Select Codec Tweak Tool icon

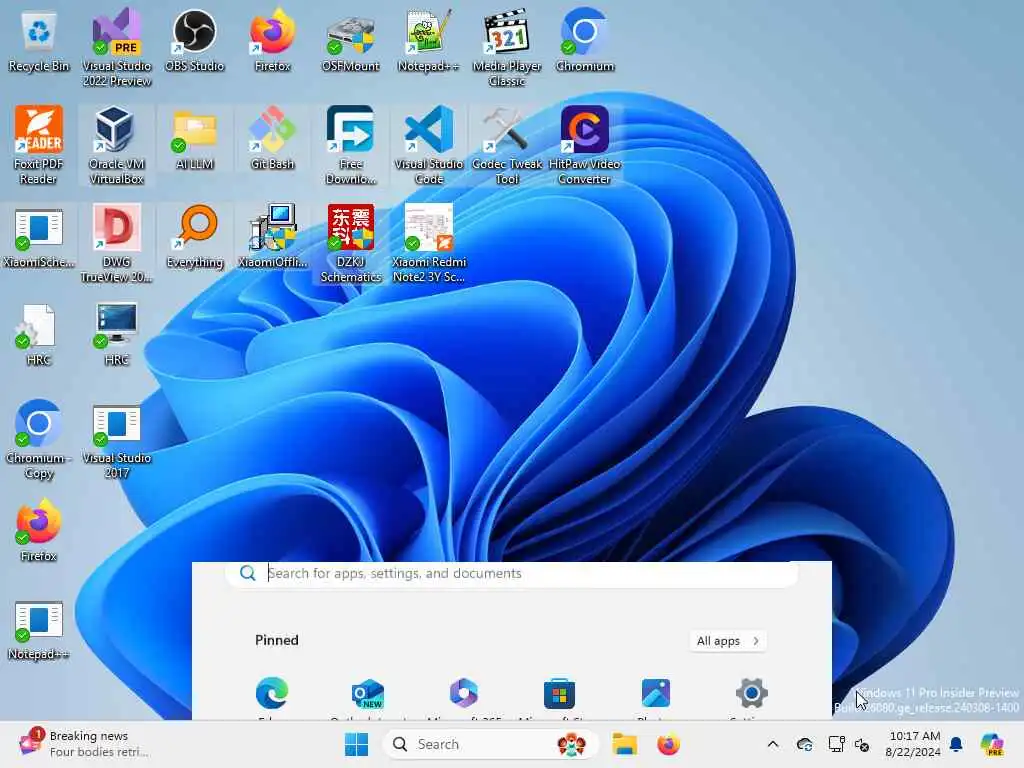point(507,145)
